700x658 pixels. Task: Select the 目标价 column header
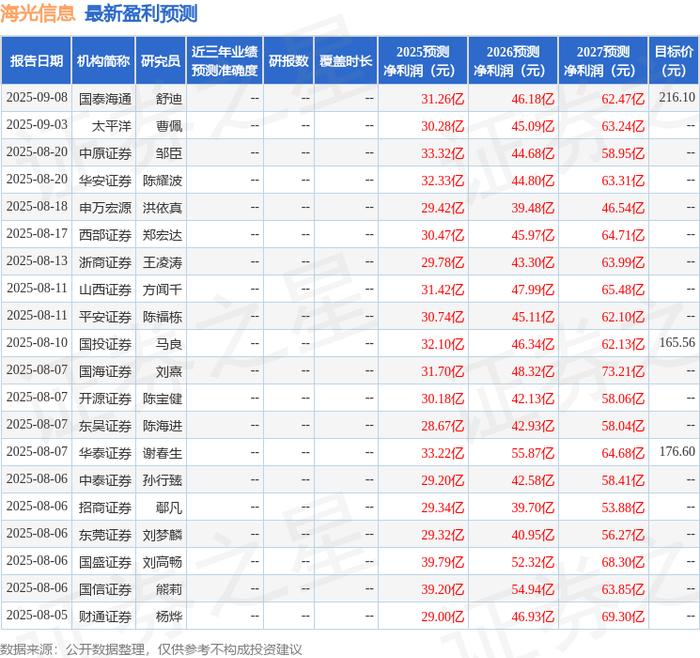[674, 61]
